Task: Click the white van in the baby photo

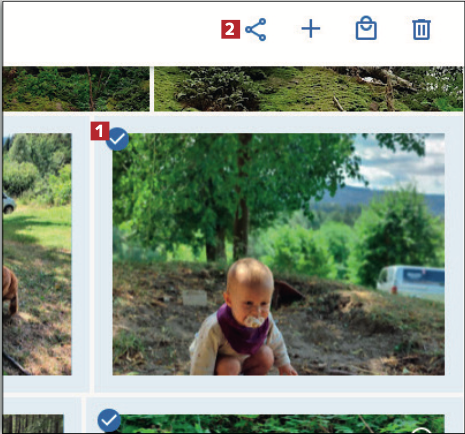Action: click(x=411, y=280)
